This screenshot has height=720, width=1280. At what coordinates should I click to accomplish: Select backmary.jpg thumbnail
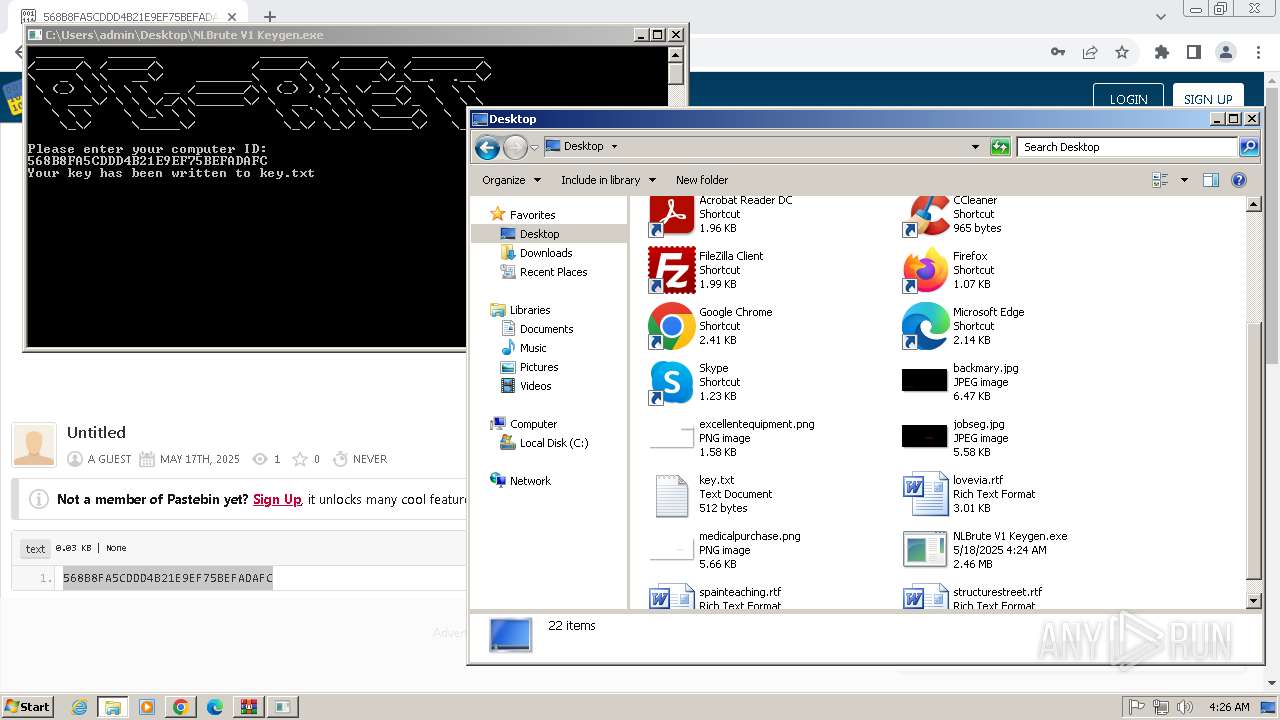(x=925, y=380)
